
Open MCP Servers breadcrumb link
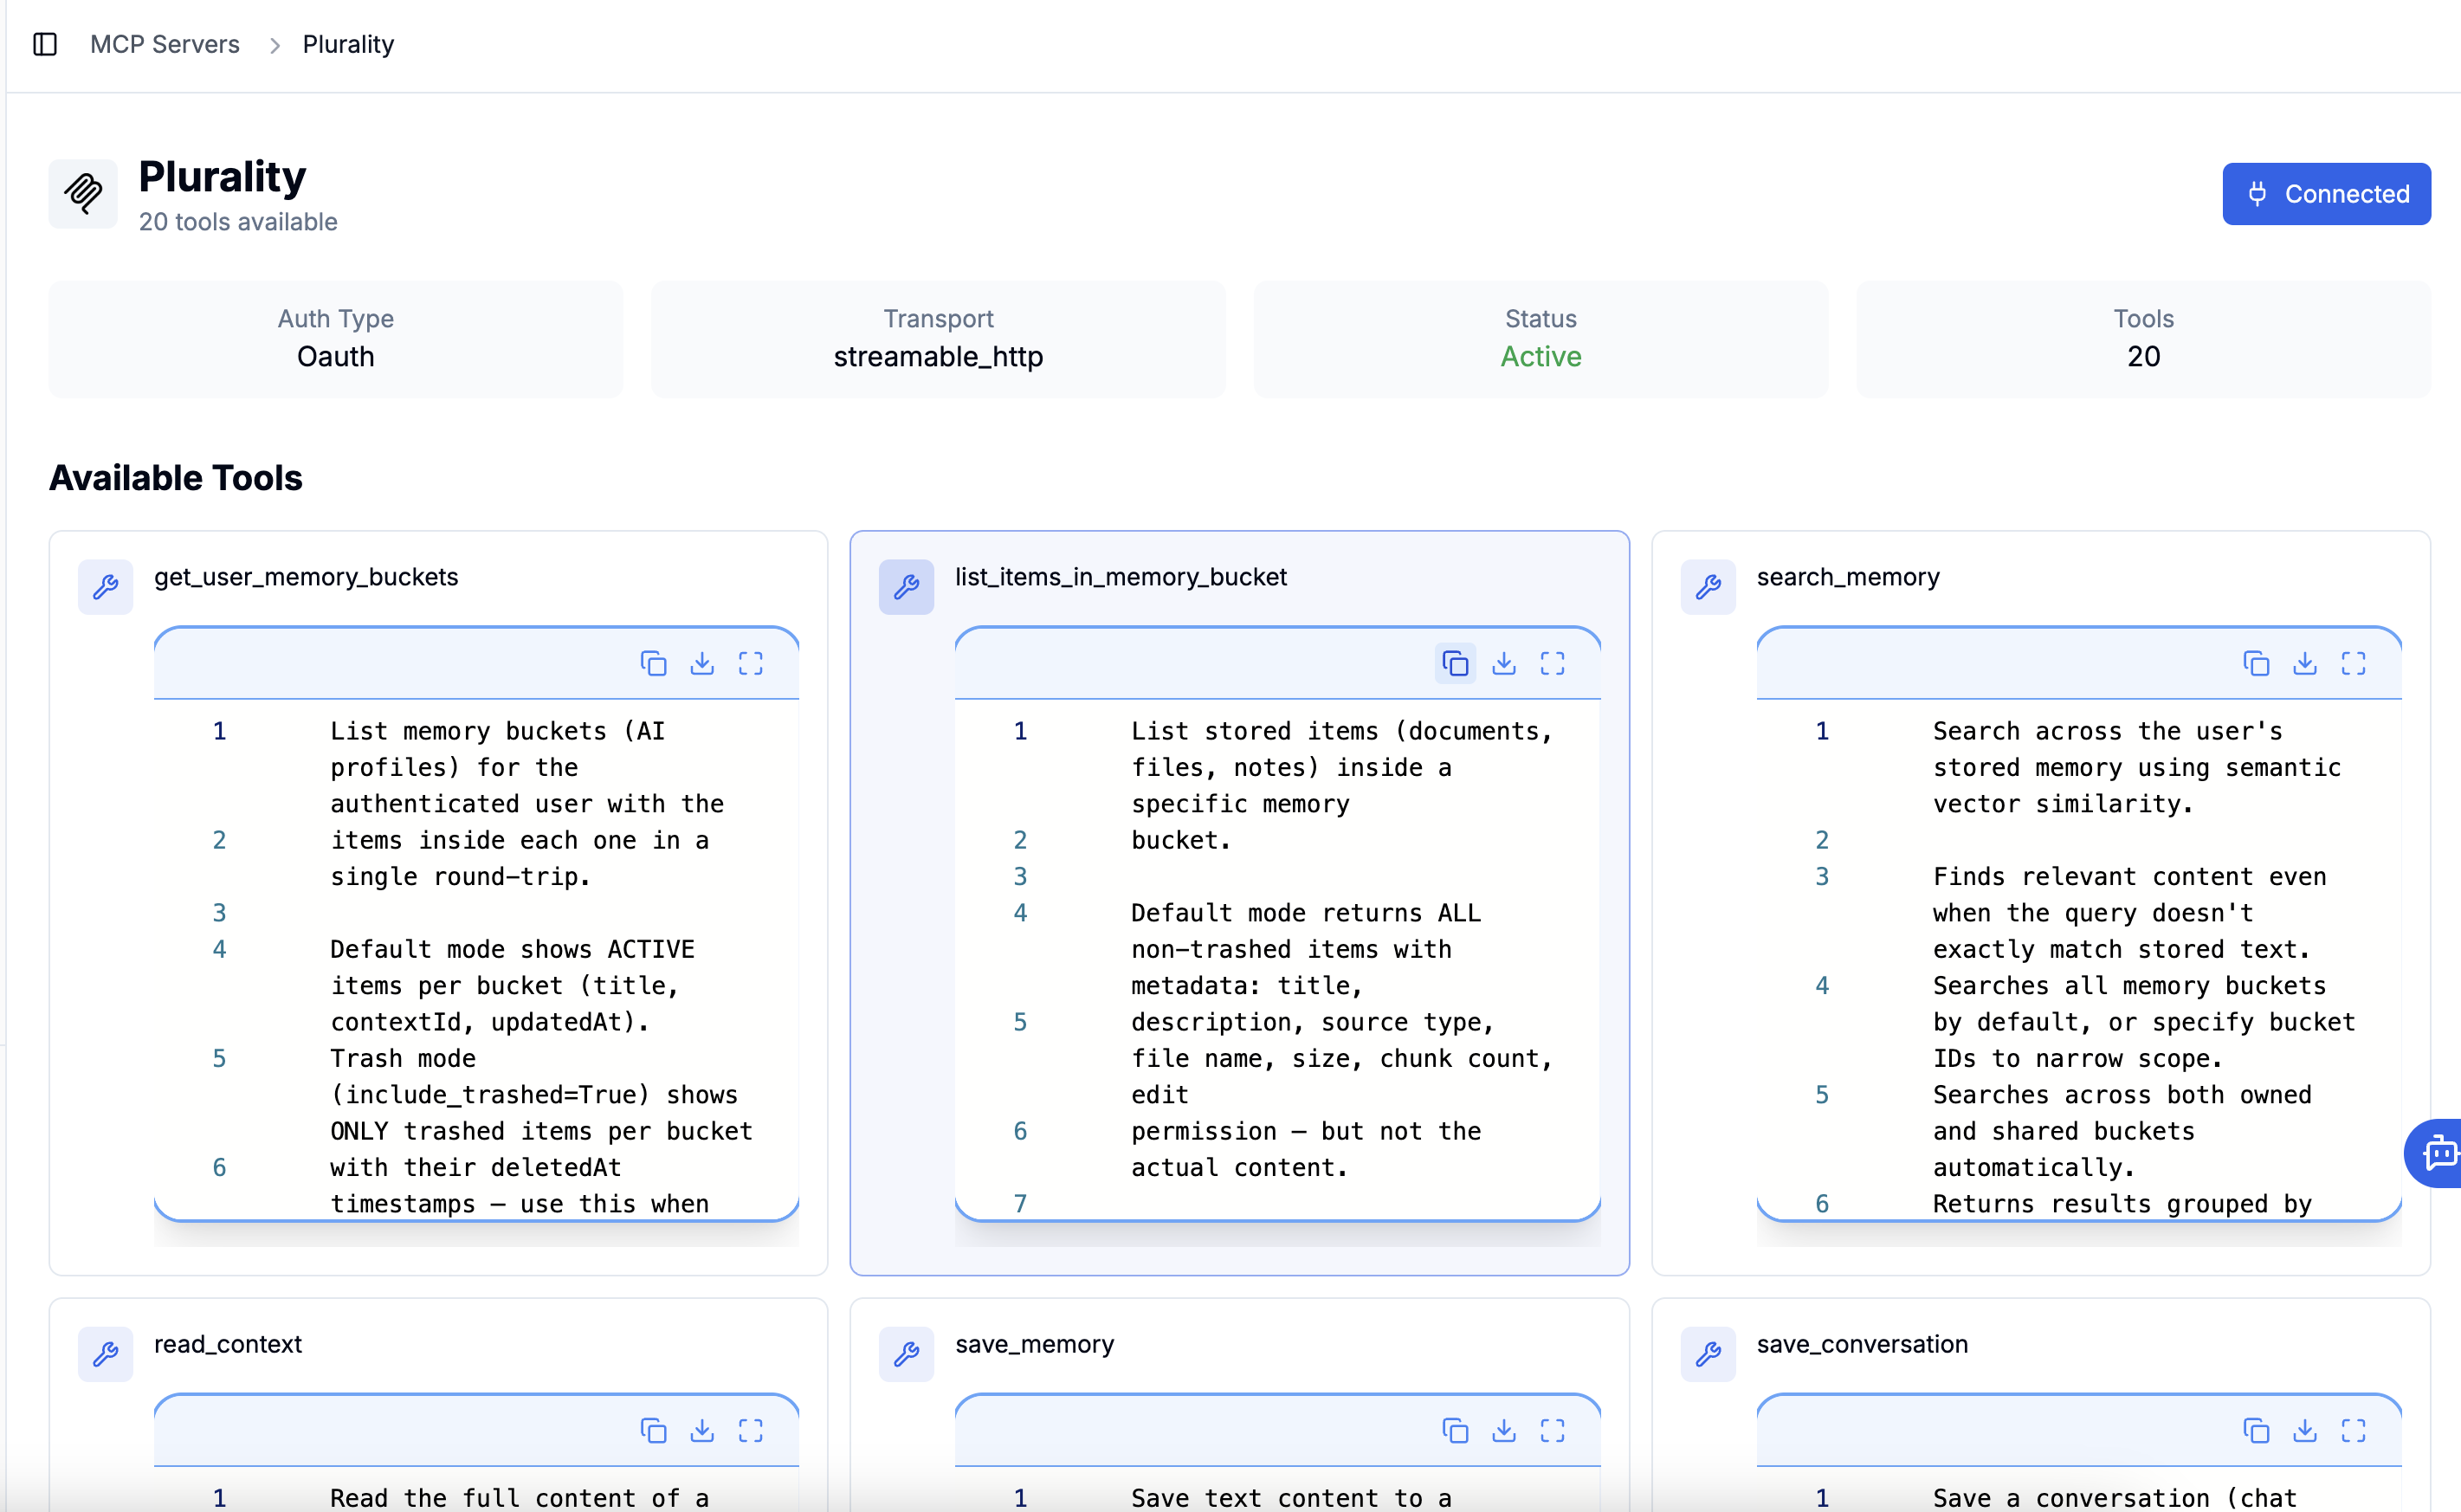165,44
